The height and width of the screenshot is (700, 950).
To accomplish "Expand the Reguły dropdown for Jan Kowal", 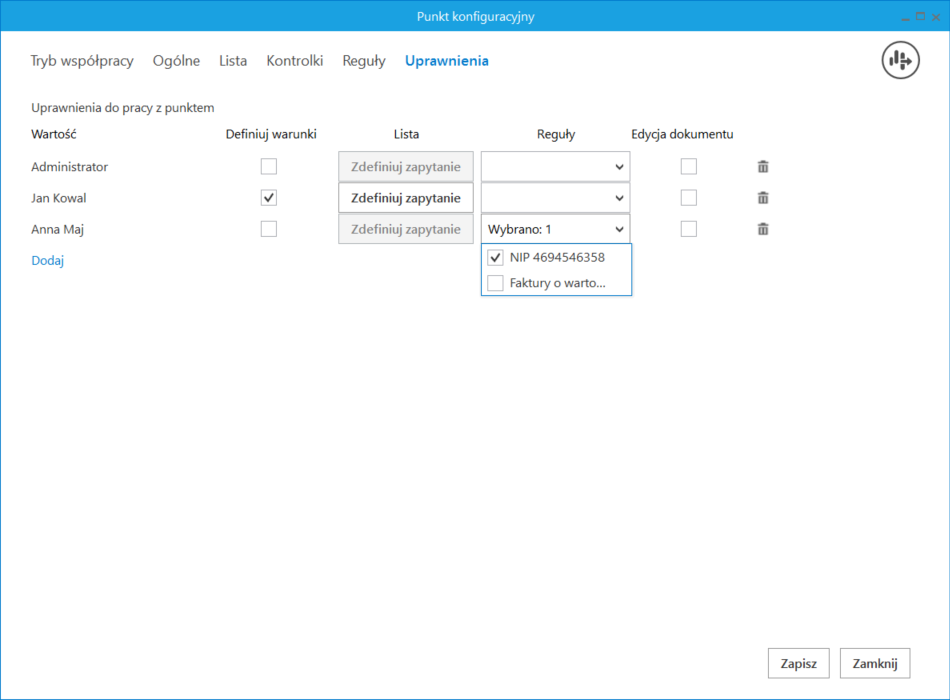I will pyautogui.click(x=556, y=198).
